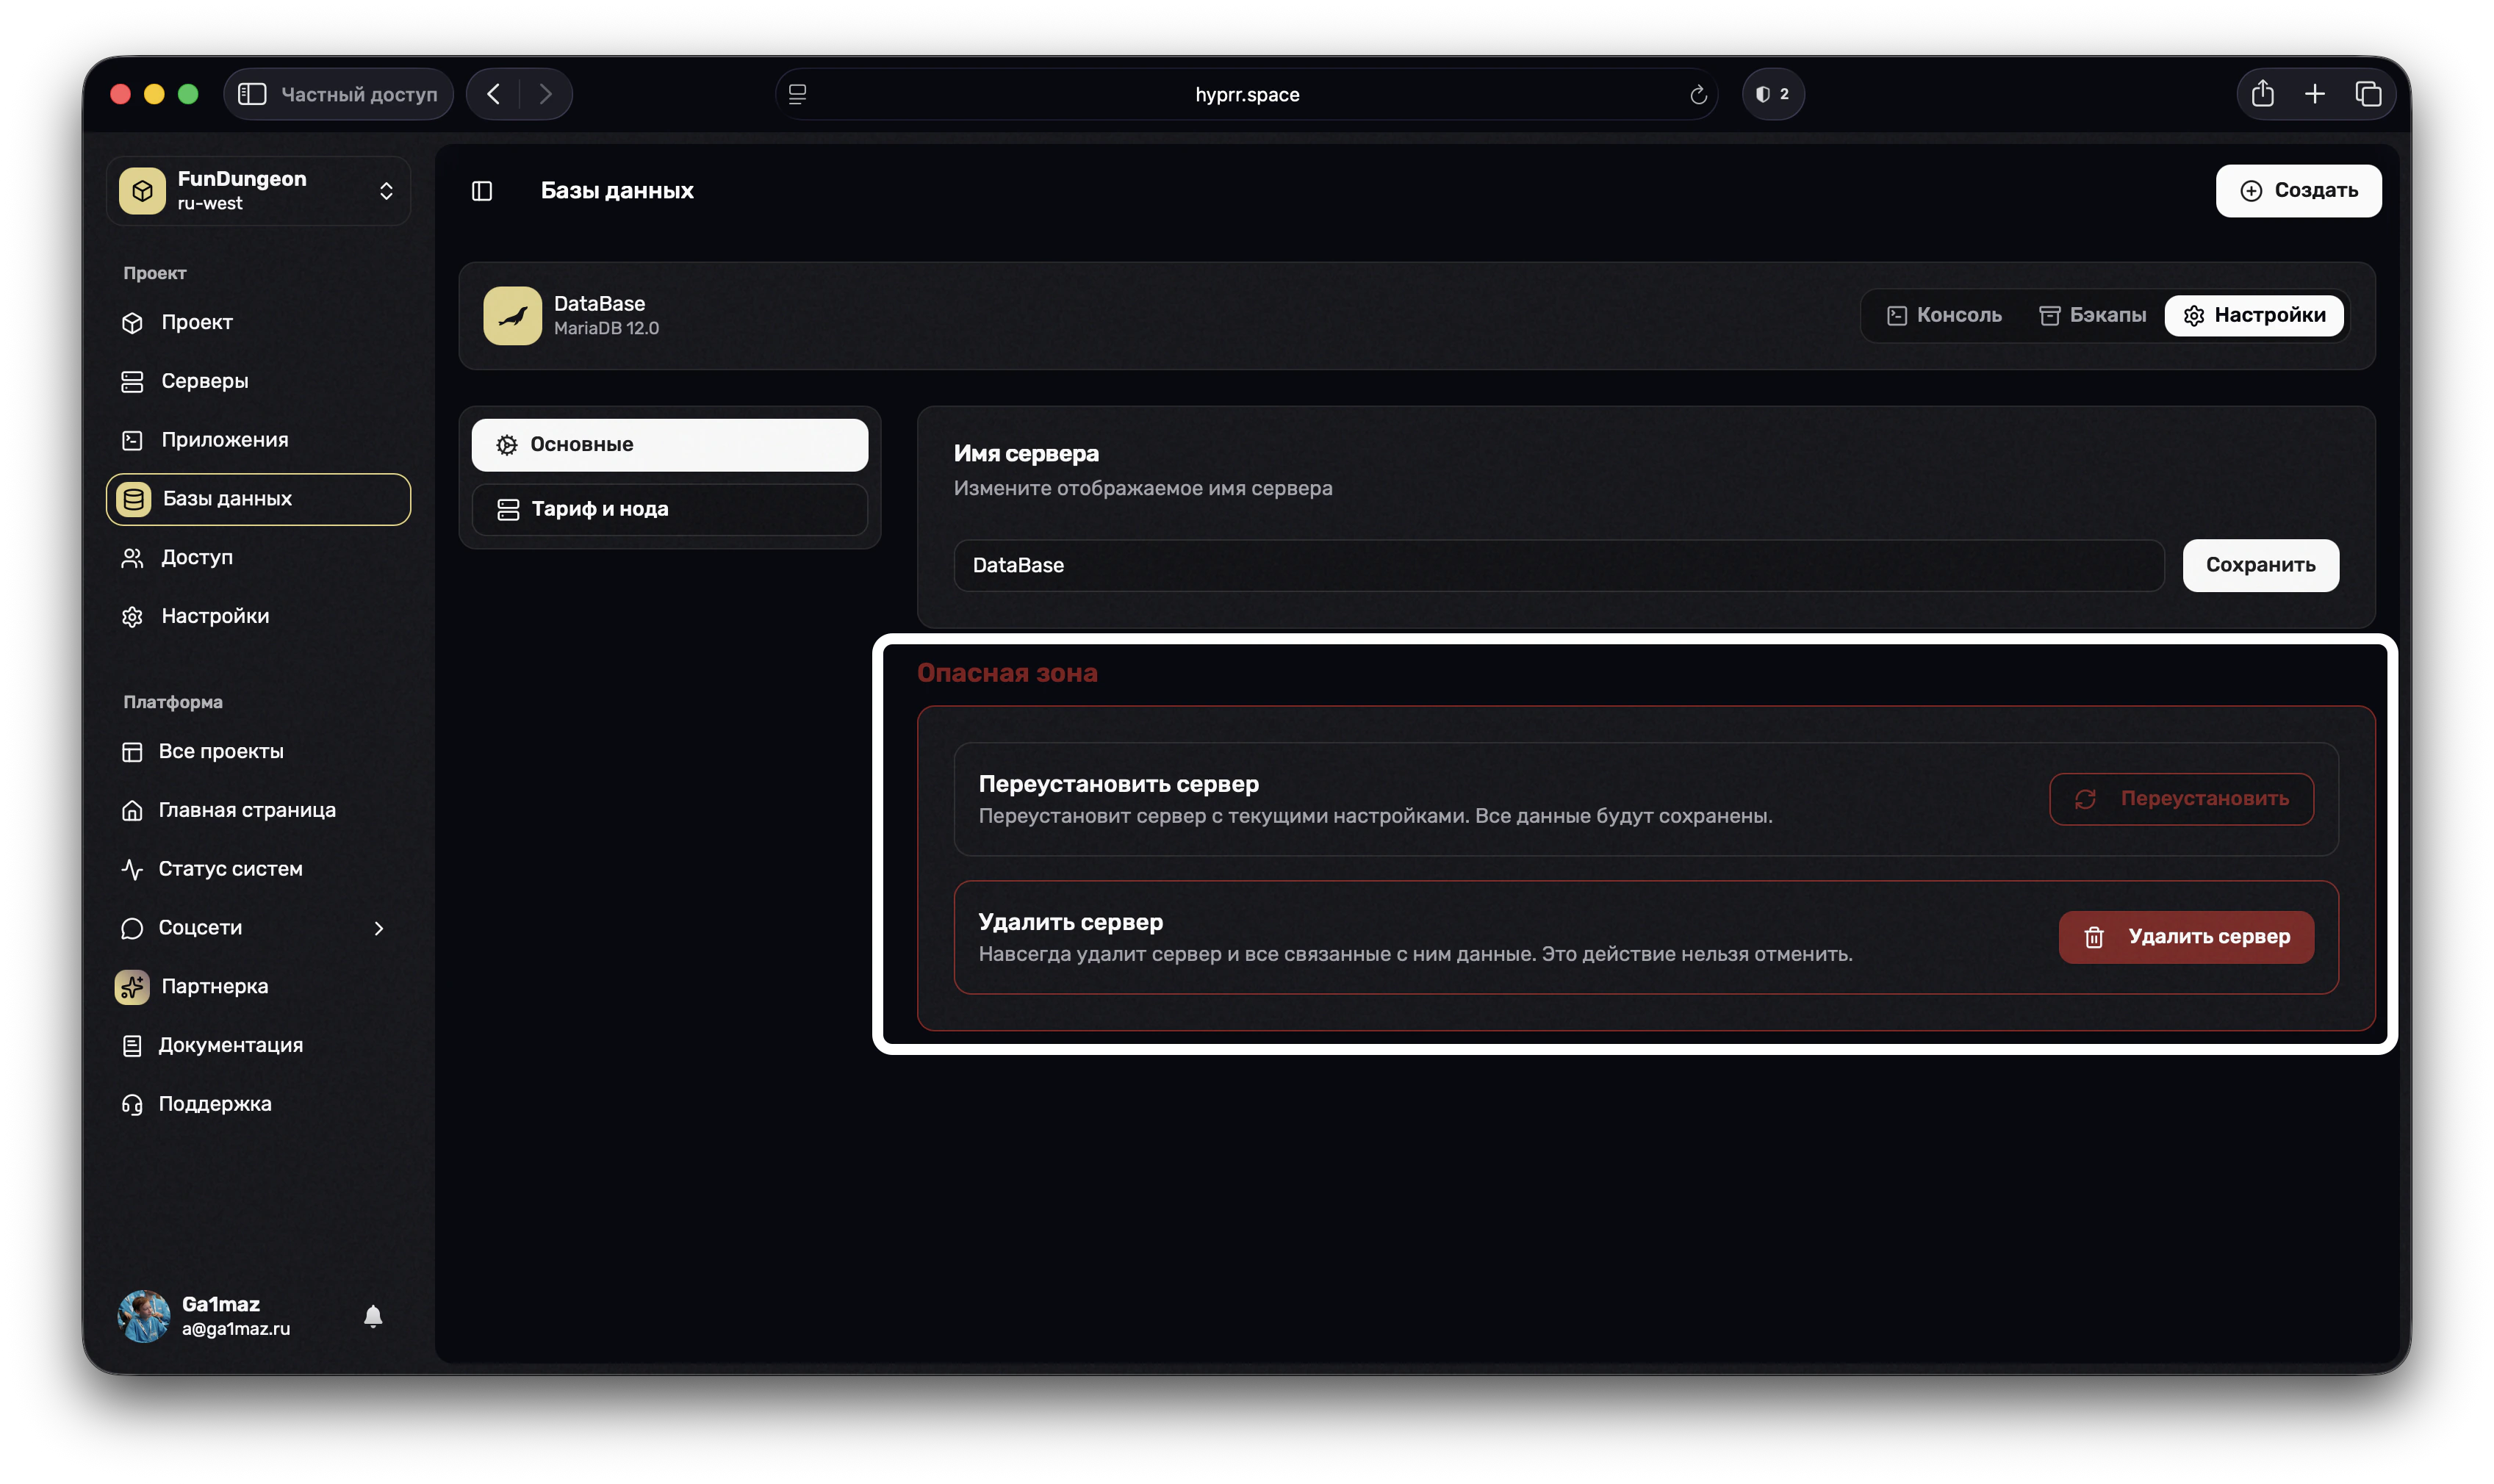Click the Доступ users icon
The height and width of the screenshot is (1484, 2494).
click(132, 558)
